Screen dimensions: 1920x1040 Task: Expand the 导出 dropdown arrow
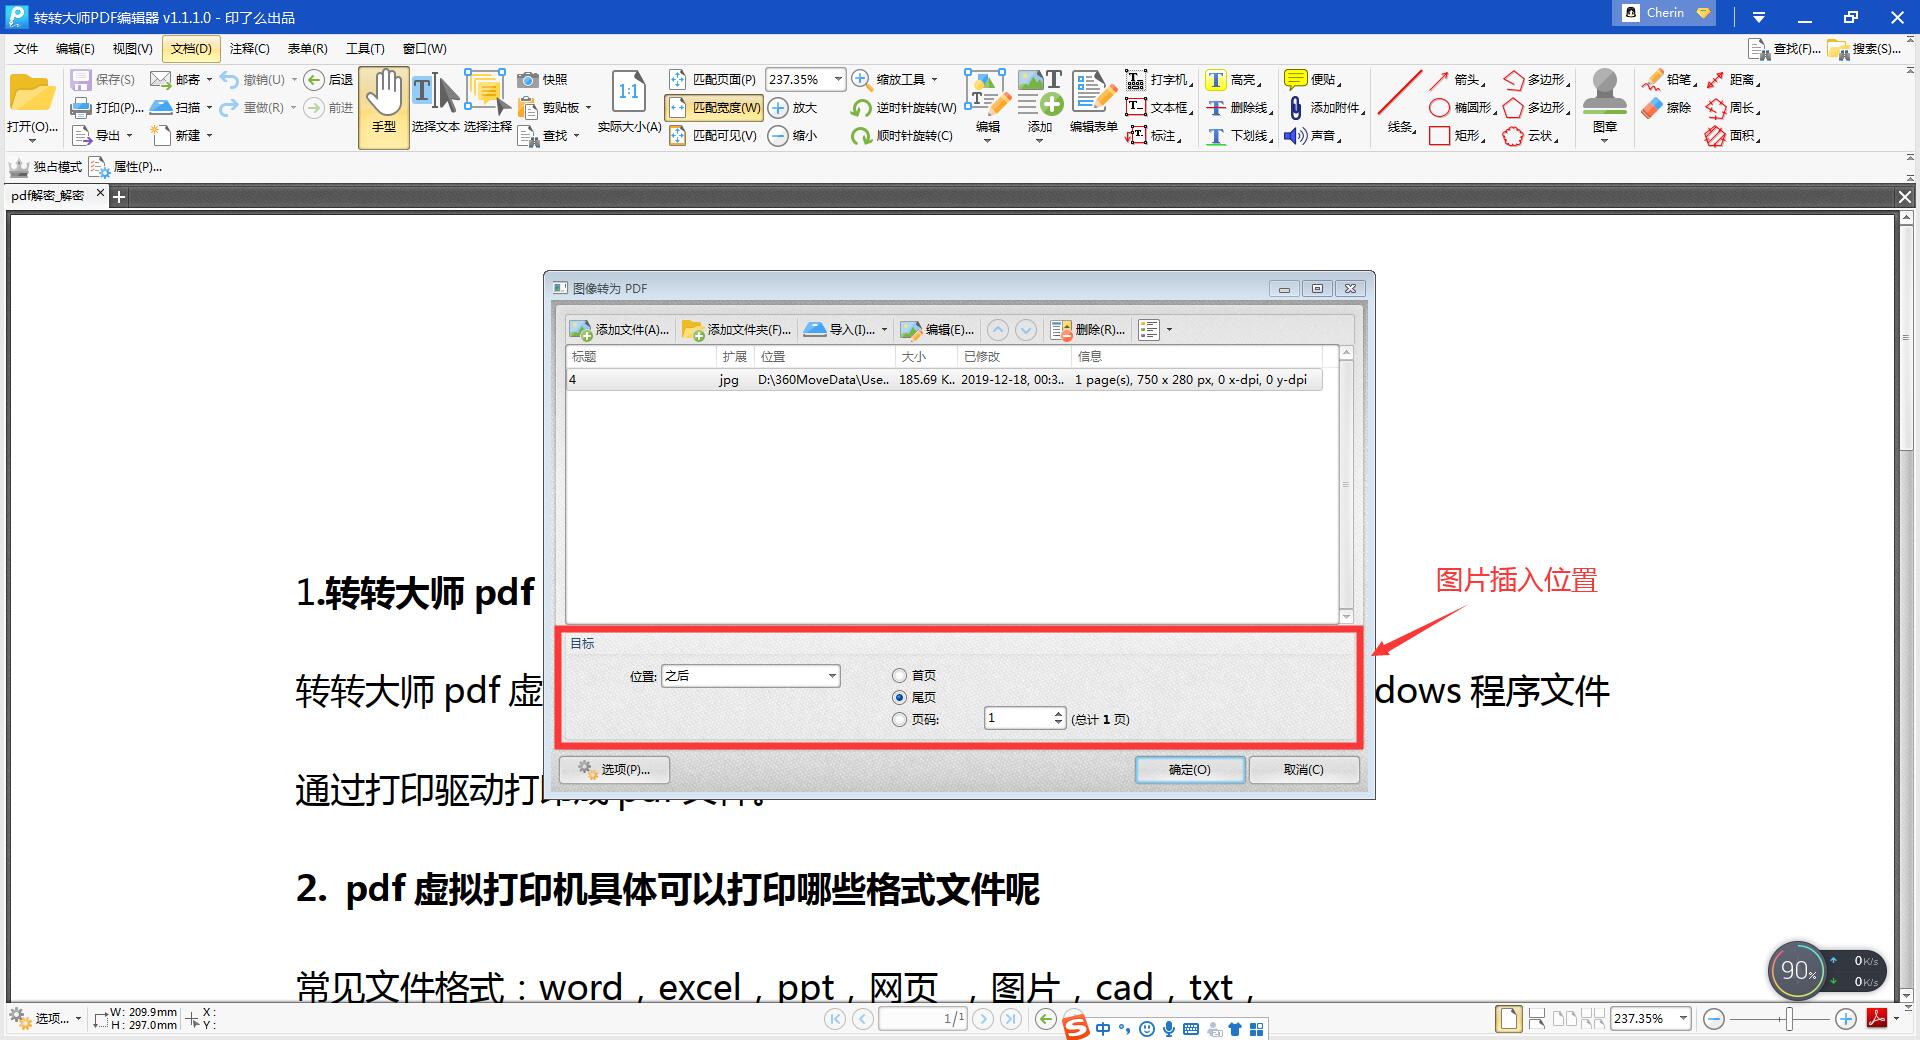pyautogui.click(x=129, y=135)
